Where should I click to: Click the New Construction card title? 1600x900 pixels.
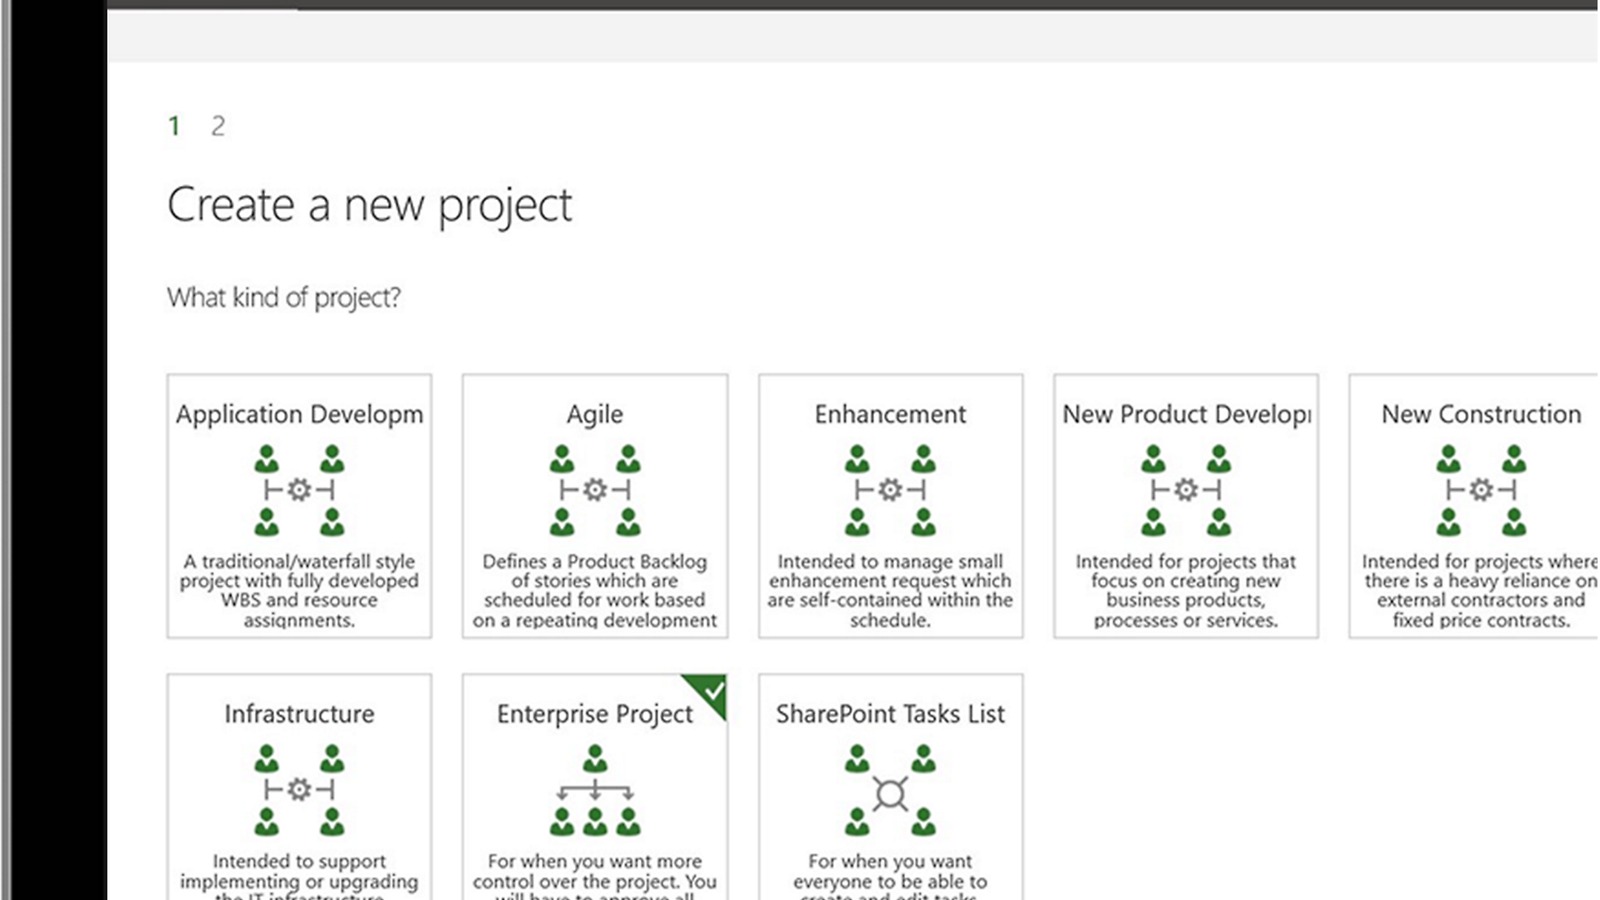tap(1481, 414)
